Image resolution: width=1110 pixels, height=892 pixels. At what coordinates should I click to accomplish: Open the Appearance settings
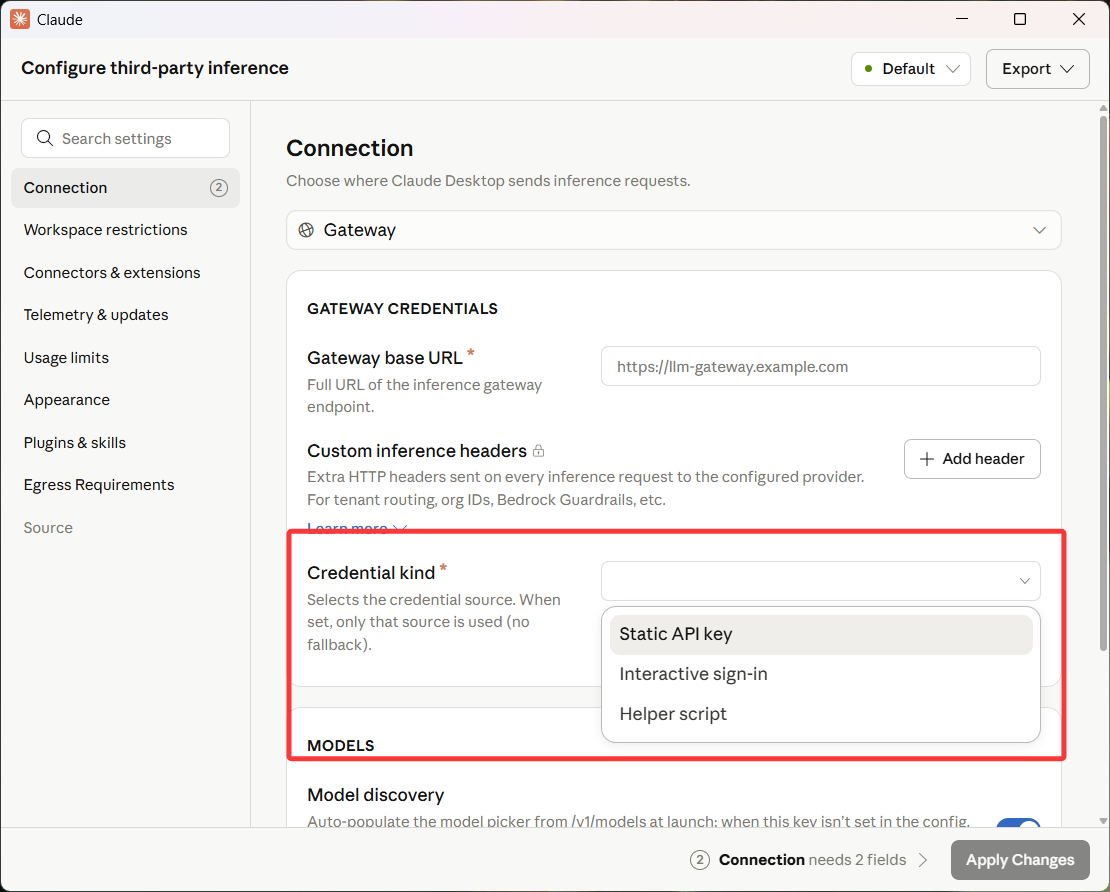pyautogui.click(x=125, y=400)
